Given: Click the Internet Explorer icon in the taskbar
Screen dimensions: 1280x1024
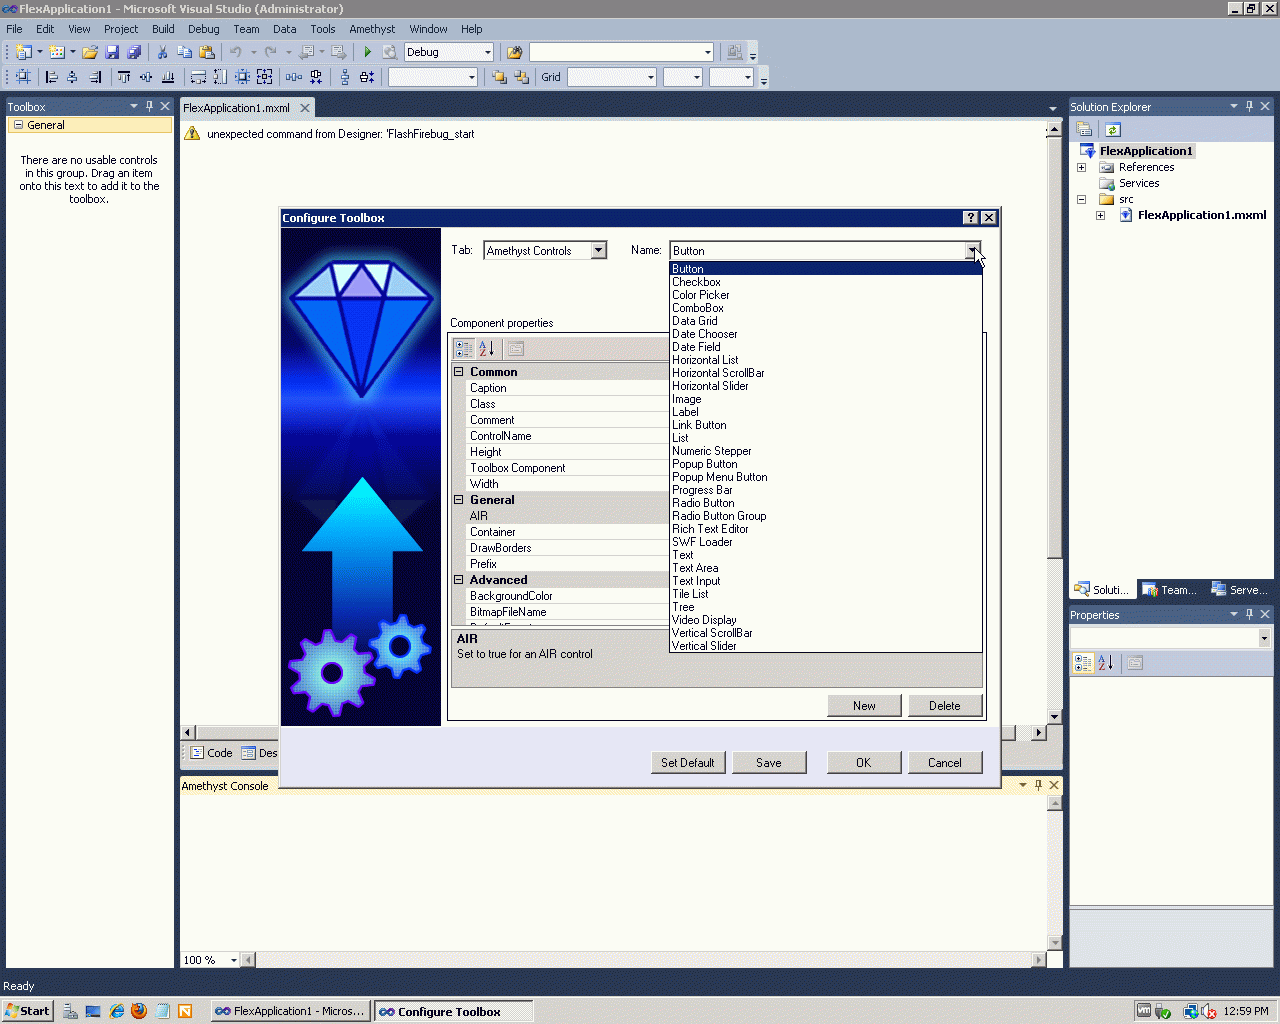Looking at the screenshot, I should click(117, 1011).
